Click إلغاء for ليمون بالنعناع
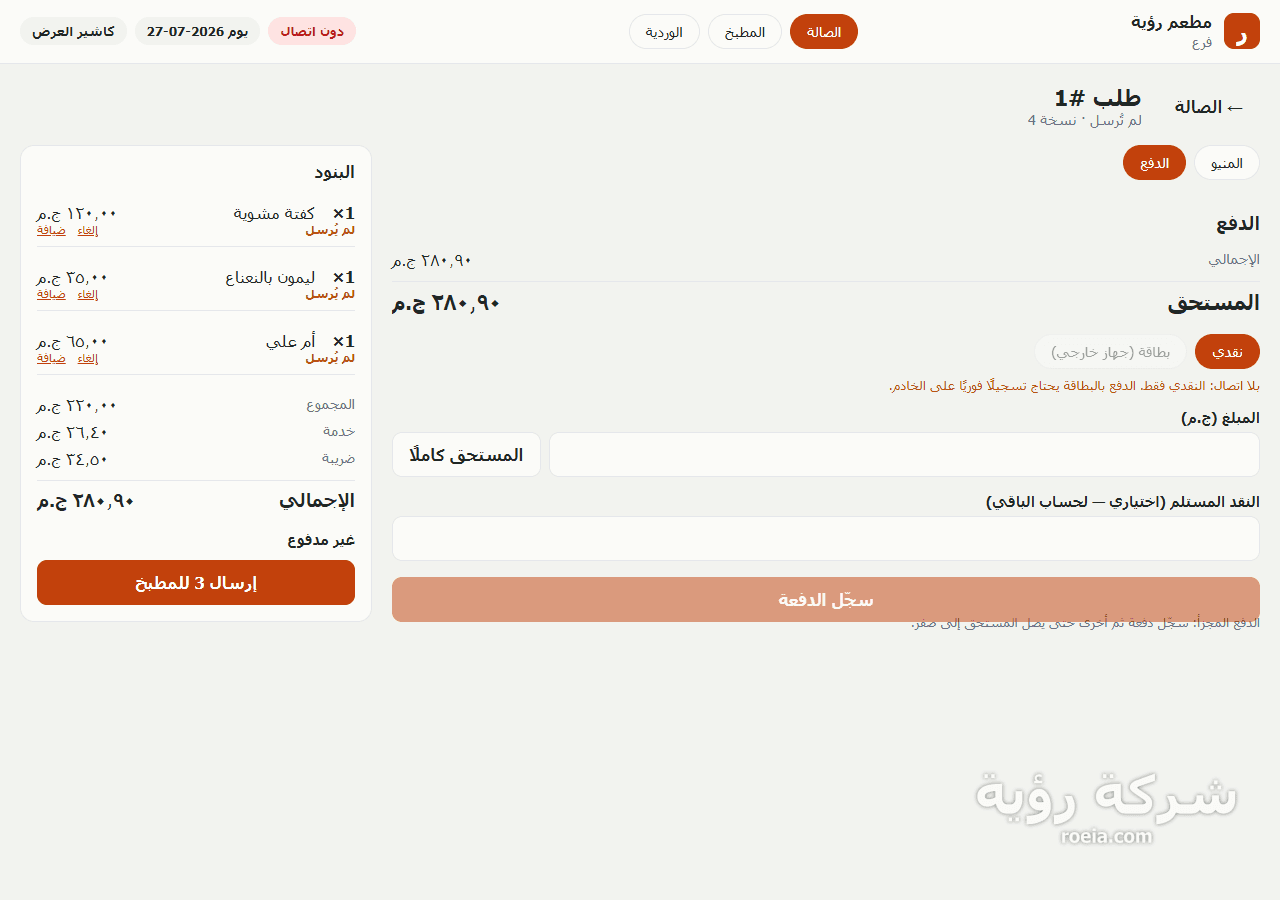Image resolution: width=1280 pixels, height=900 pixels. 88,294
